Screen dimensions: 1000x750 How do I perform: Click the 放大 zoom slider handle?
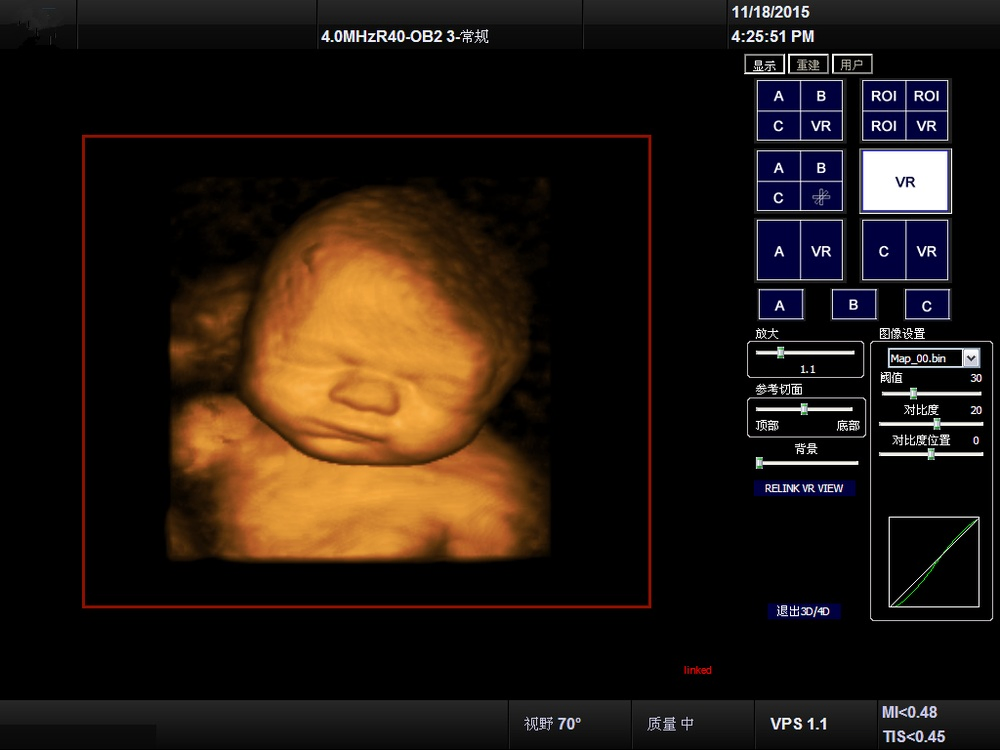(780, 352)
